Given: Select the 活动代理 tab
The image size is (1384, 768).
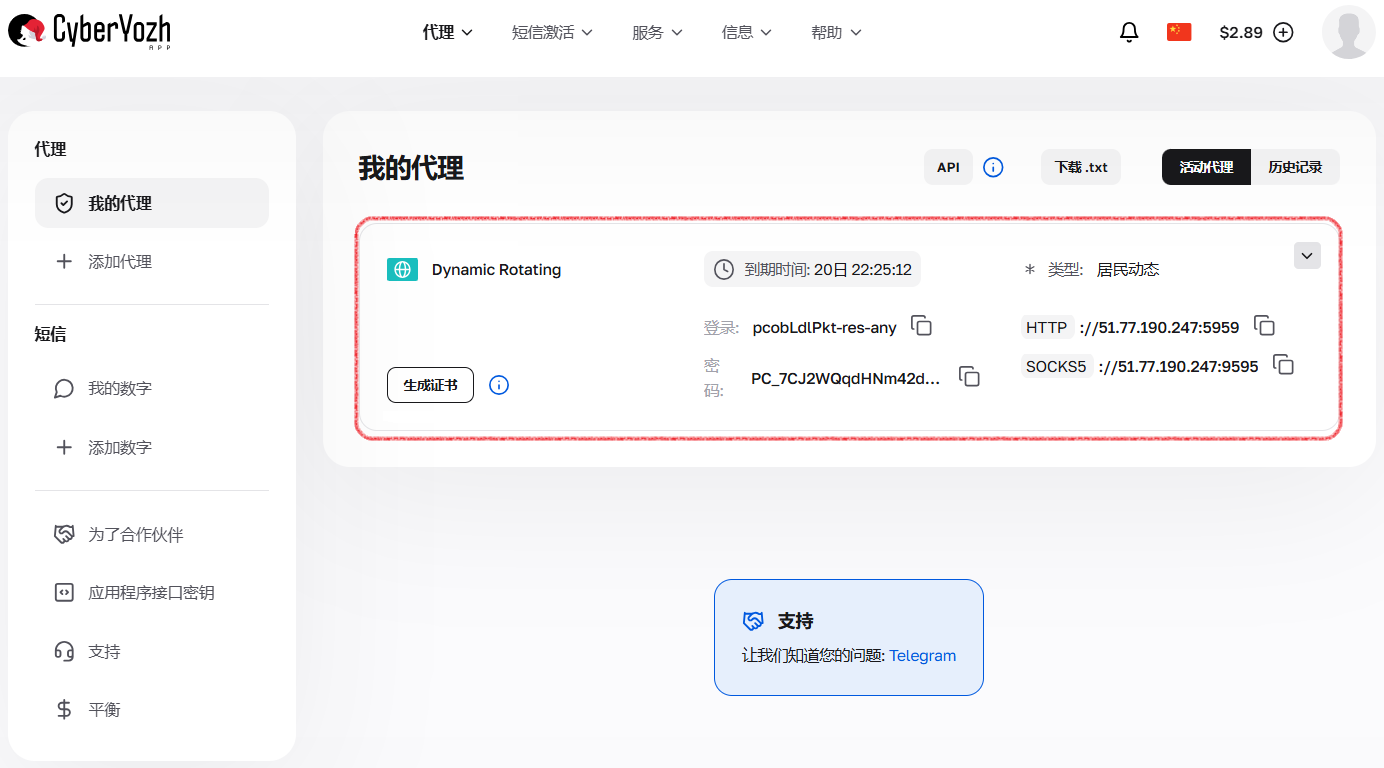Looking at the screenshot, I should [x=1205, y=167].
